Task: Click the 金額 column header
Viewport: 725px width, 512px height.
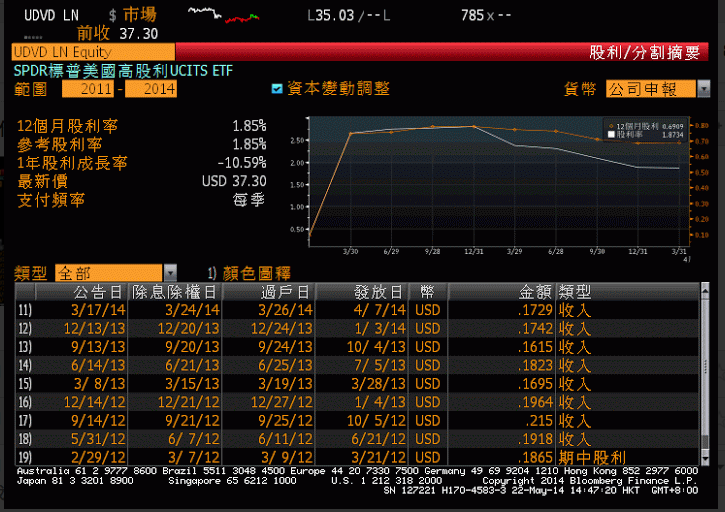Action: [x=501, y=292]
